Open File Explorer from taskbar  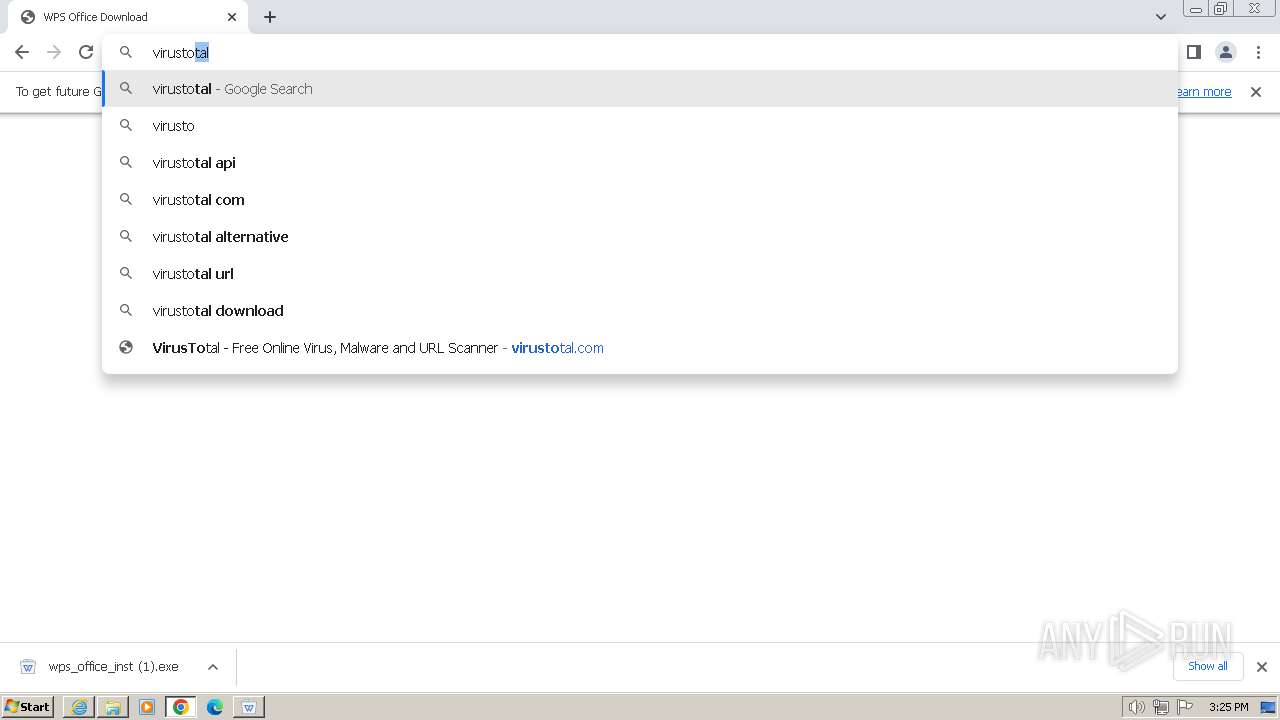[113, 707]
